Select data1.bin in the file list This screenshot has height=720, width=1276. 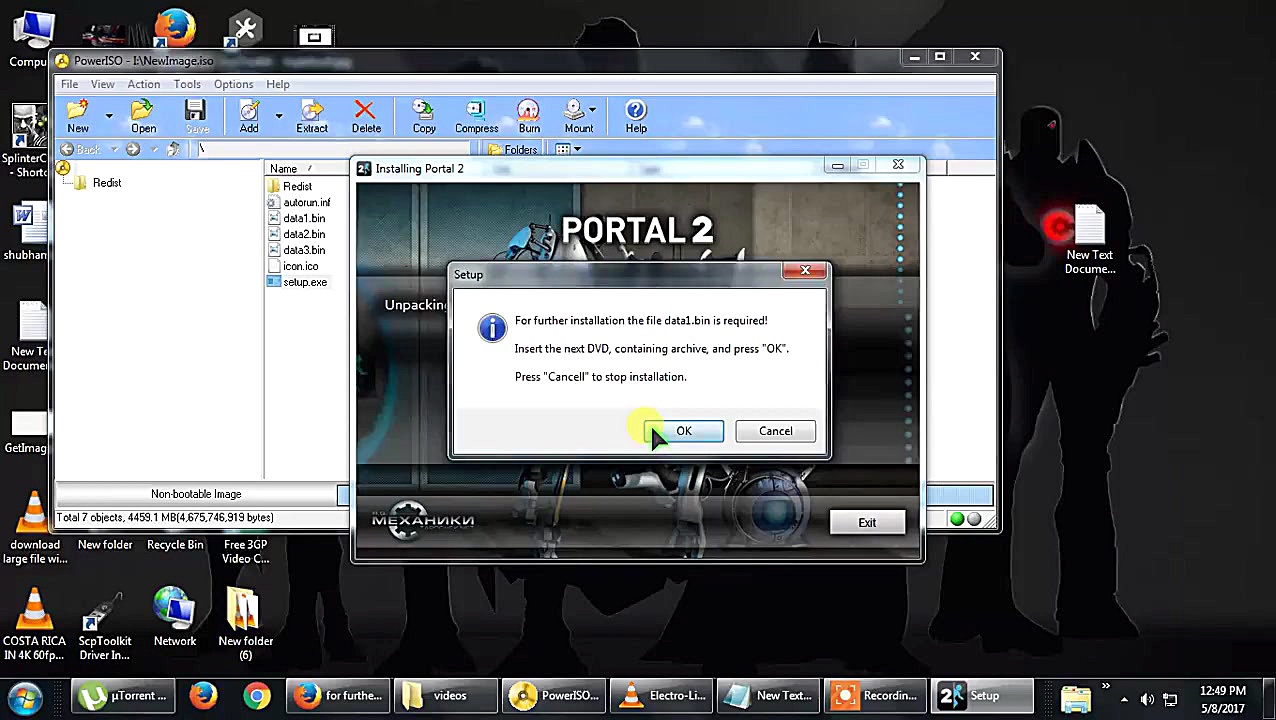tap(303, 218)
